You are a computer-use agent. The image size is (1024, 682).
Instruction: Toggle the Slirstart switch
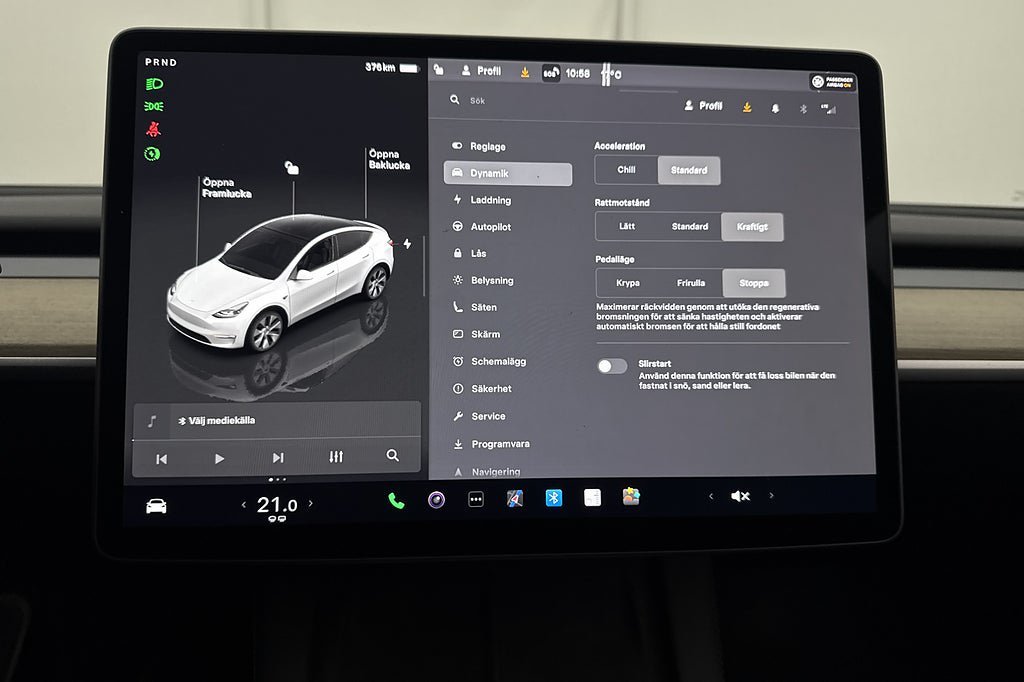612,366
